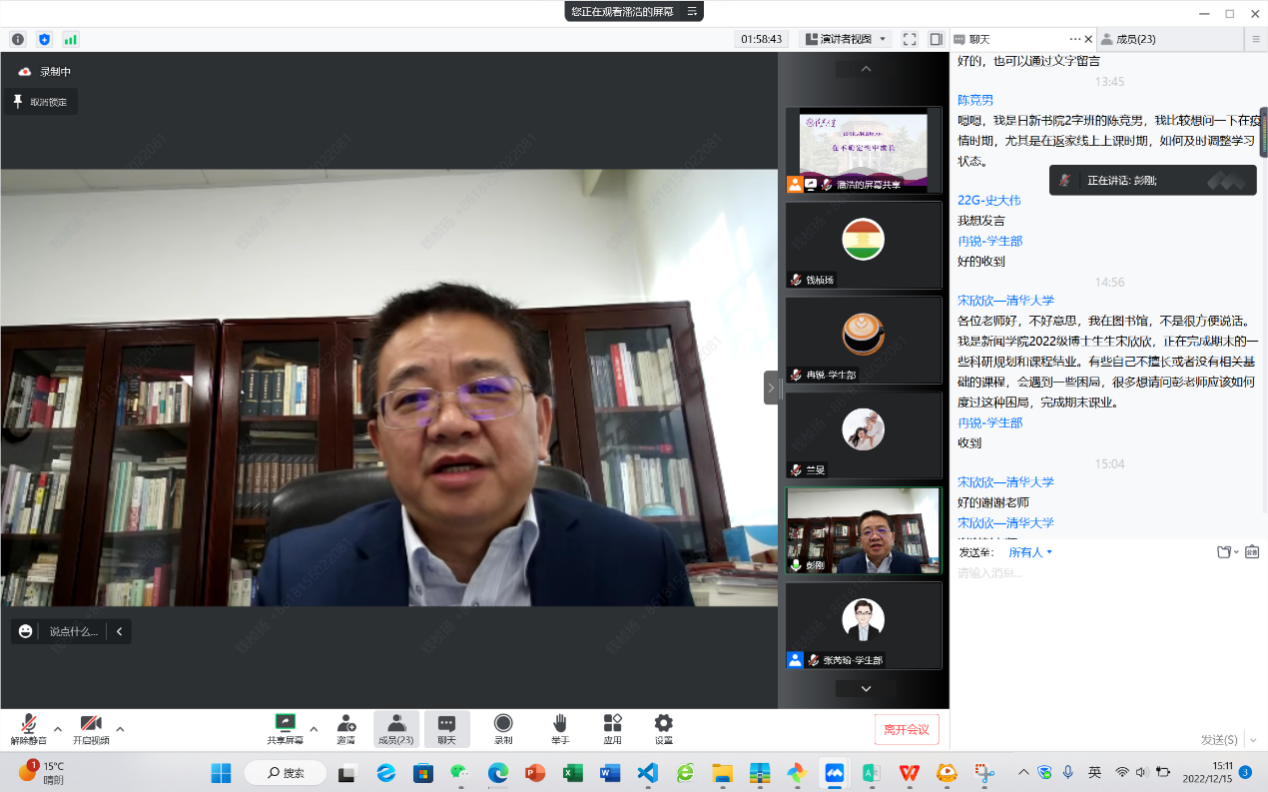Open meeting Settings (设置) gear

click(663, 727)
